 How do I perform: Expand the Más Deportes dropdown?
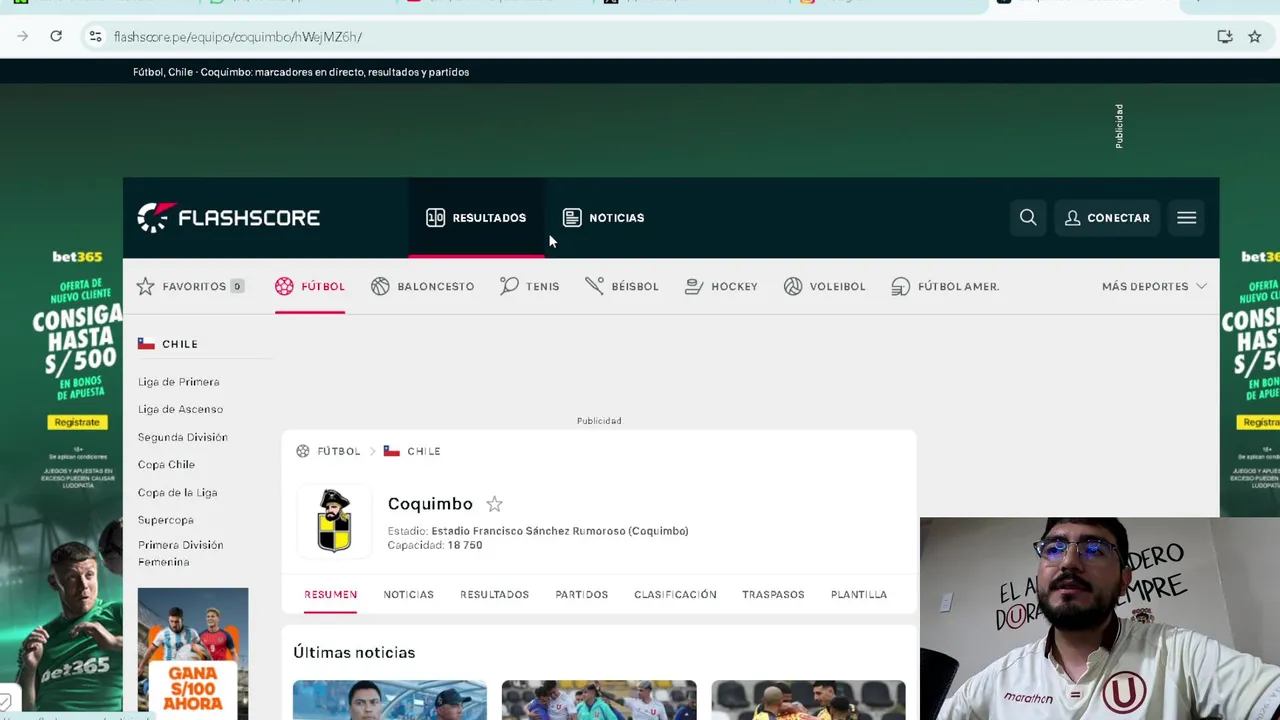[x=1154, y=286]
